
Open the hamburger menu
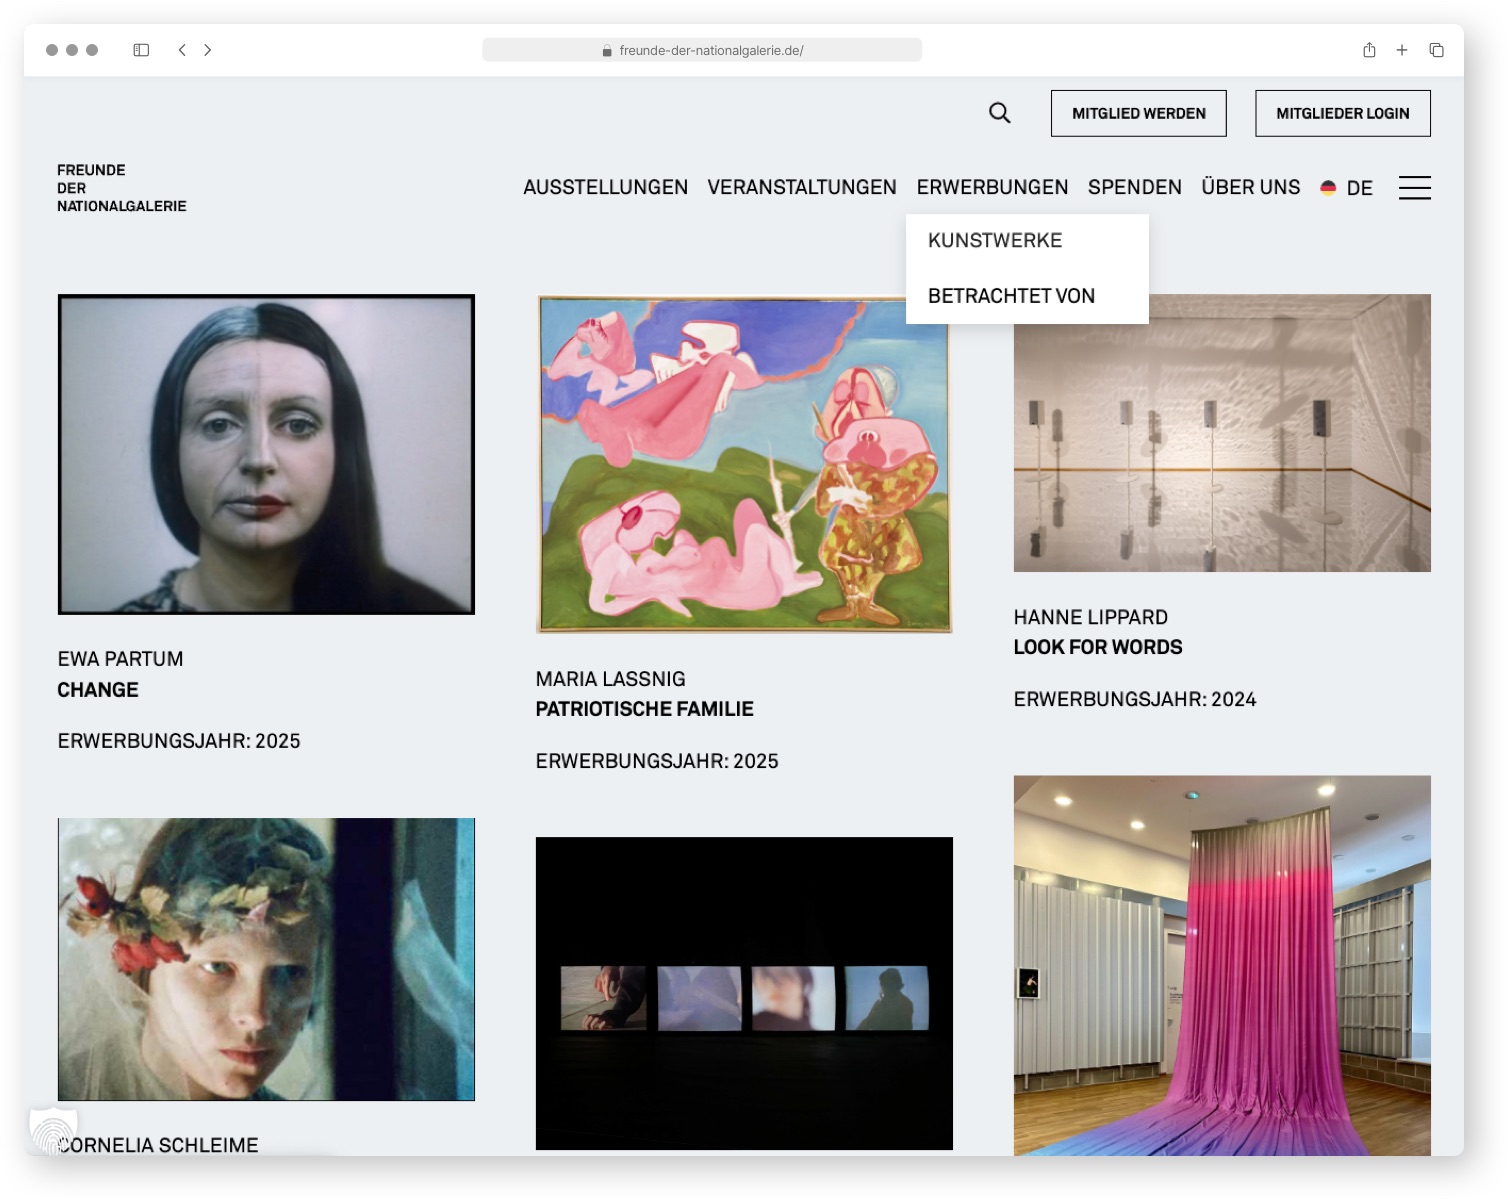tap(1414, 188)
